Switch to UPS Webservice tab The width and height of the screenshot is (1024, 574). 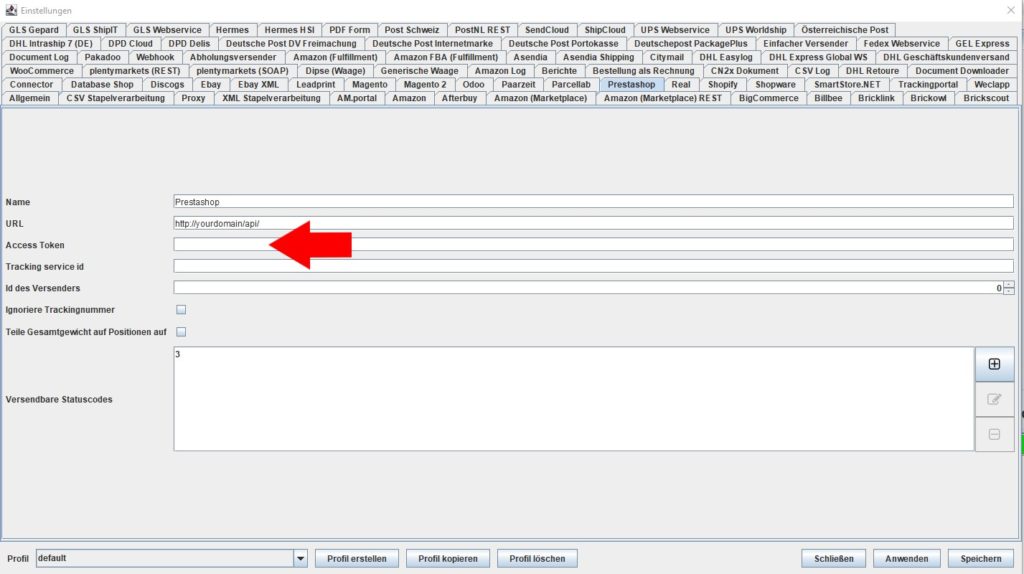(x=675, y=29)
